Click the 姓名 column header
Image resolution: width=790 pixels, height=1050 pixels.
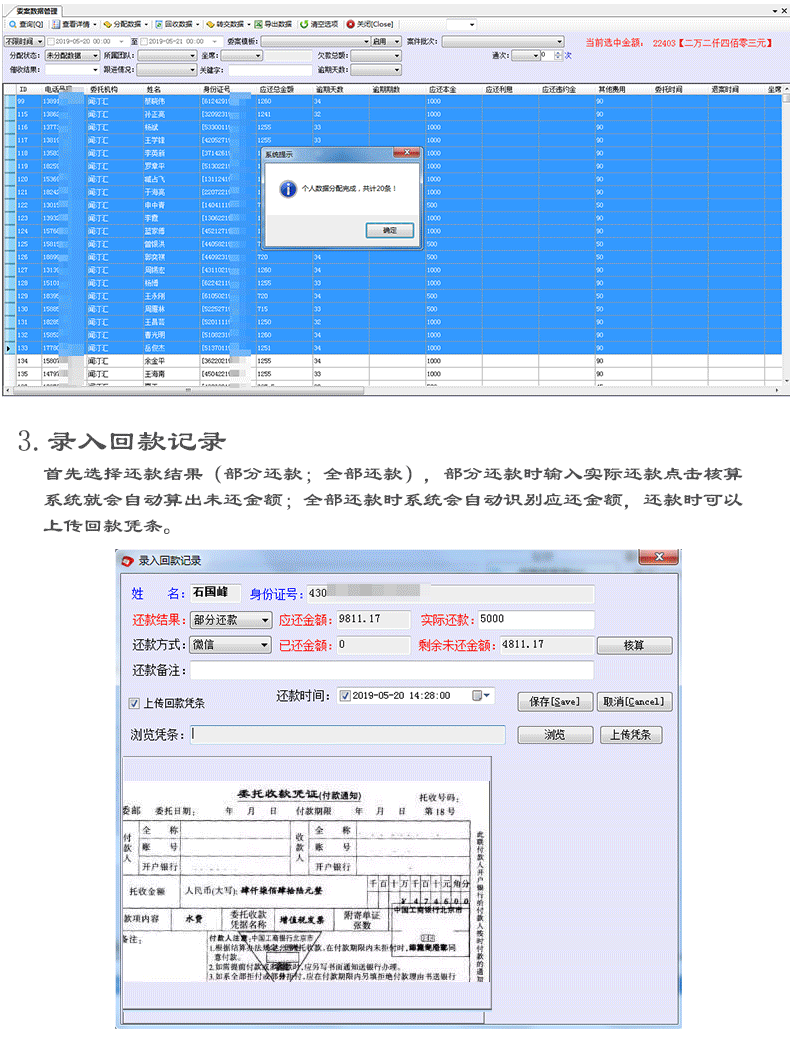173,89
